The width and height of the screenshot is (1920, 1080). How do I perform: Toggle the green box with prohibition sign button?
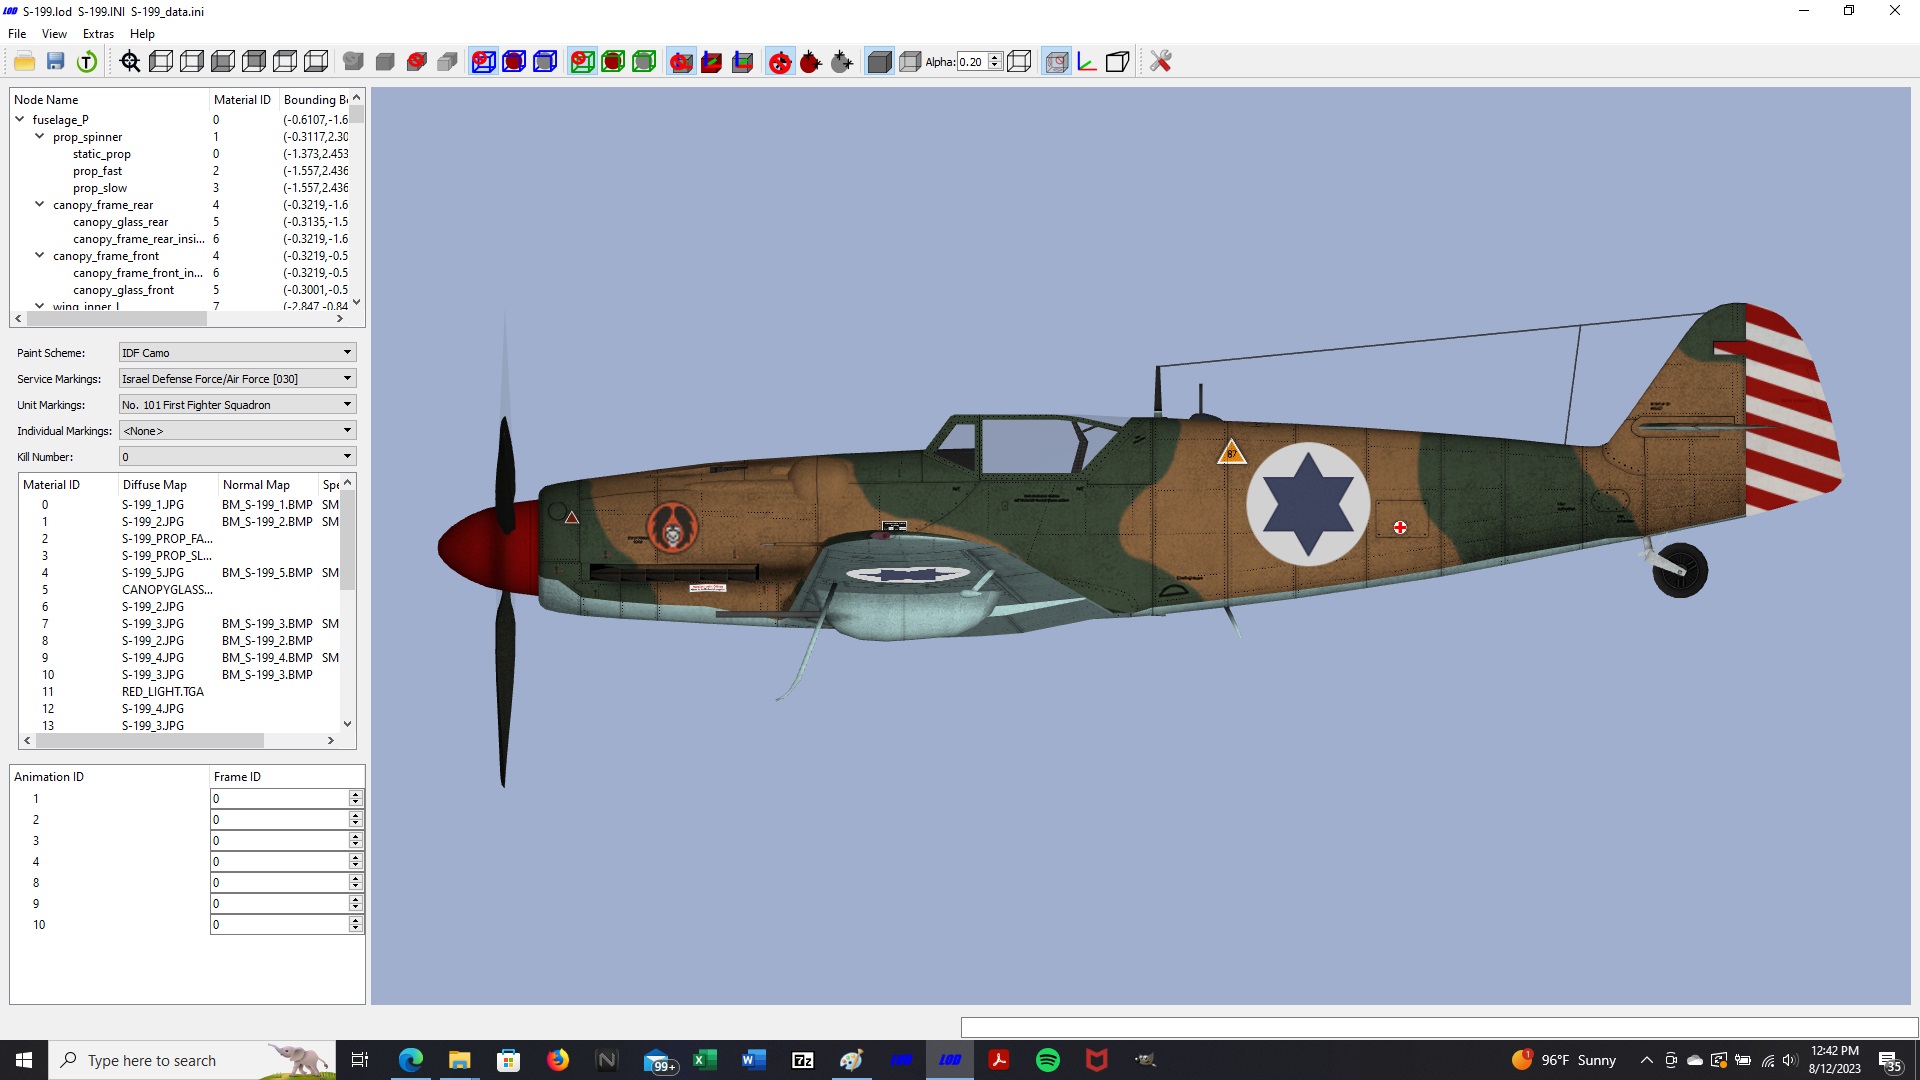pyautogui.click(x=582, y=62)
